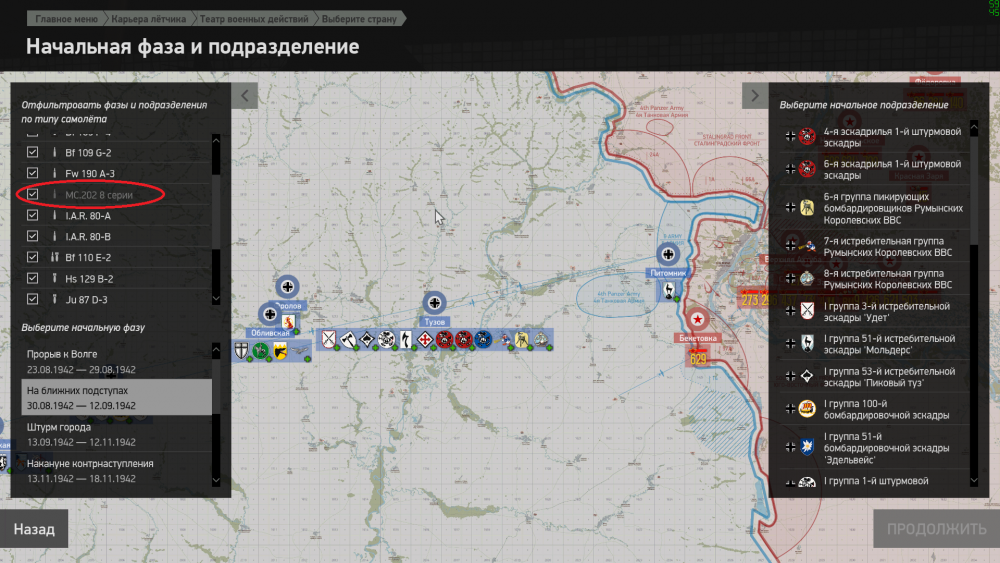
Task: Choose the yellow-black shield emblem at Обливская
Action: [279, 351]
